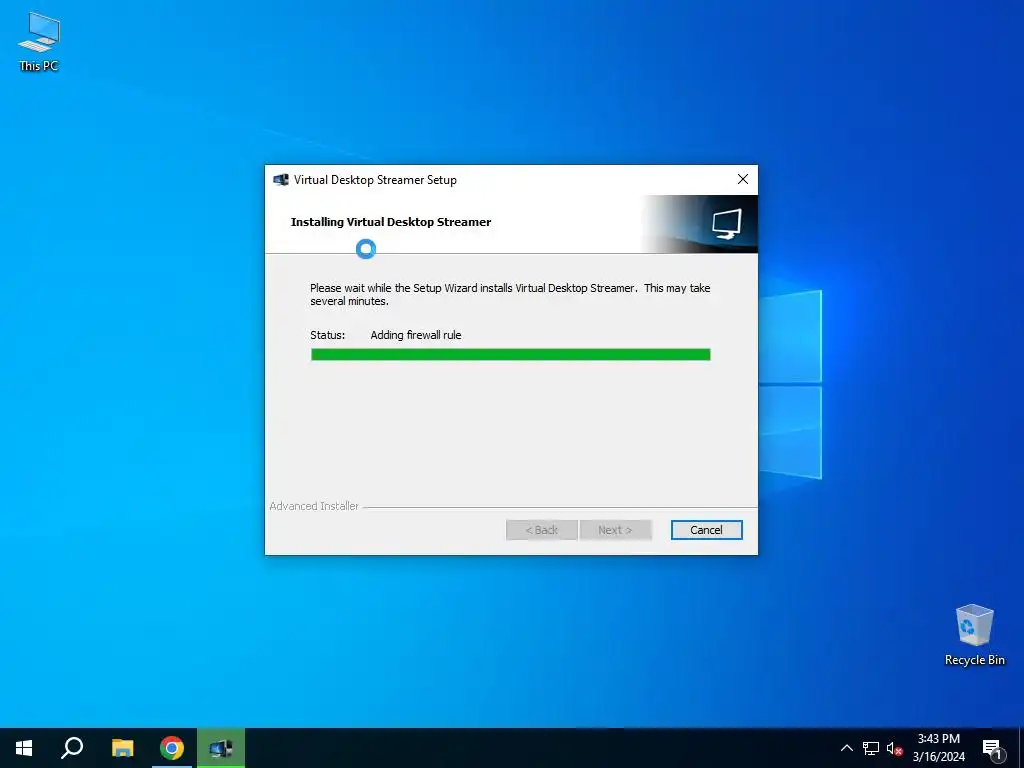This screenshot has width=1024, height=768.
Task: Click the monitor logo in setup banner
Action: (x=726, y=224)
